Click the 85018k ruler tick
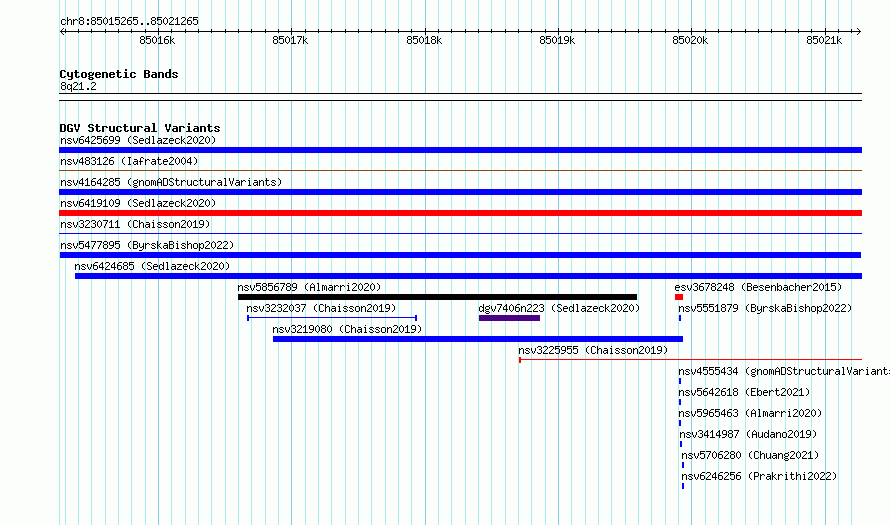This screenshot has width=890, height=525. (x=424, y=40)
